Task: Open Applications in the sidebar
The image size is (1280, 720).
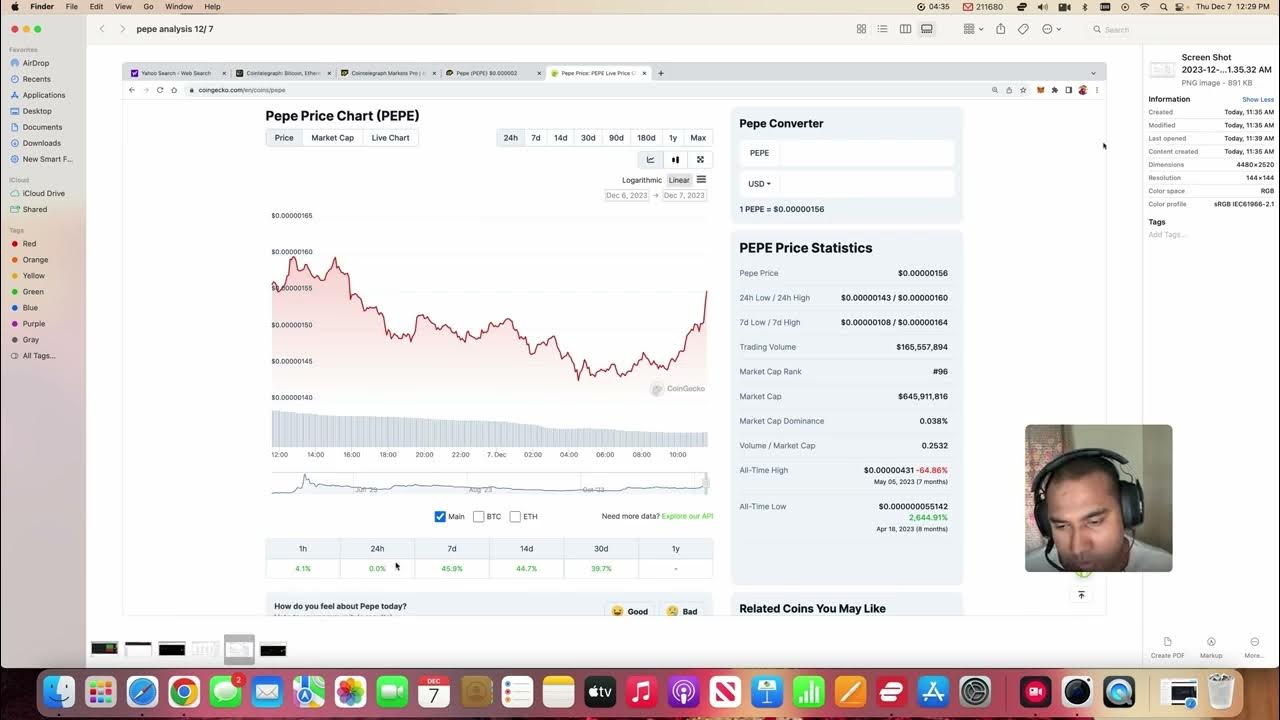Action: pos(43,95)
